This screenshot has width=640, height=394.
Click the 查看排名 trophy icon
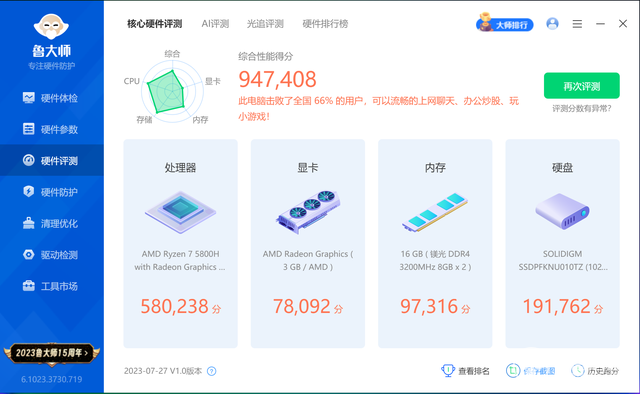448,370
